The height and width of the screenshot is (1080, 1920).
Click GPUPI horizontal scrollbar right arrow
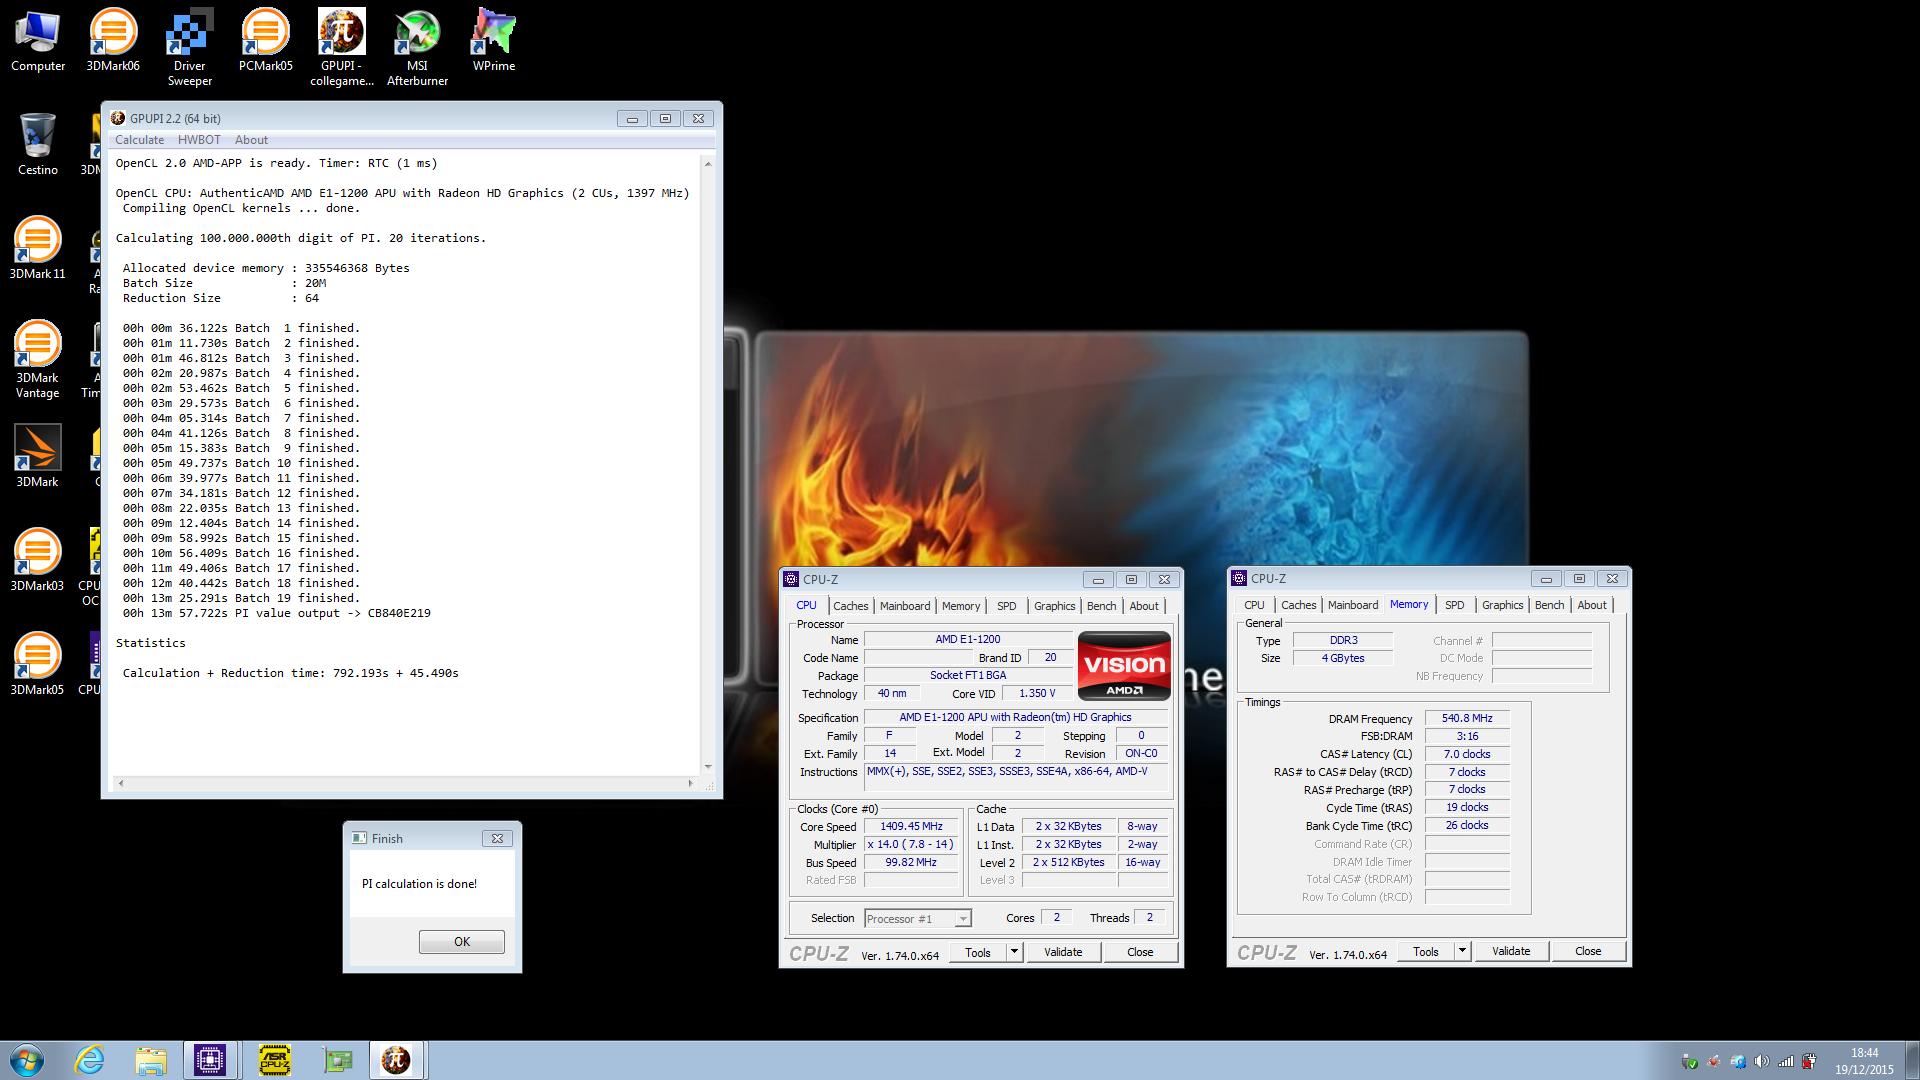(x=690, y=783)
